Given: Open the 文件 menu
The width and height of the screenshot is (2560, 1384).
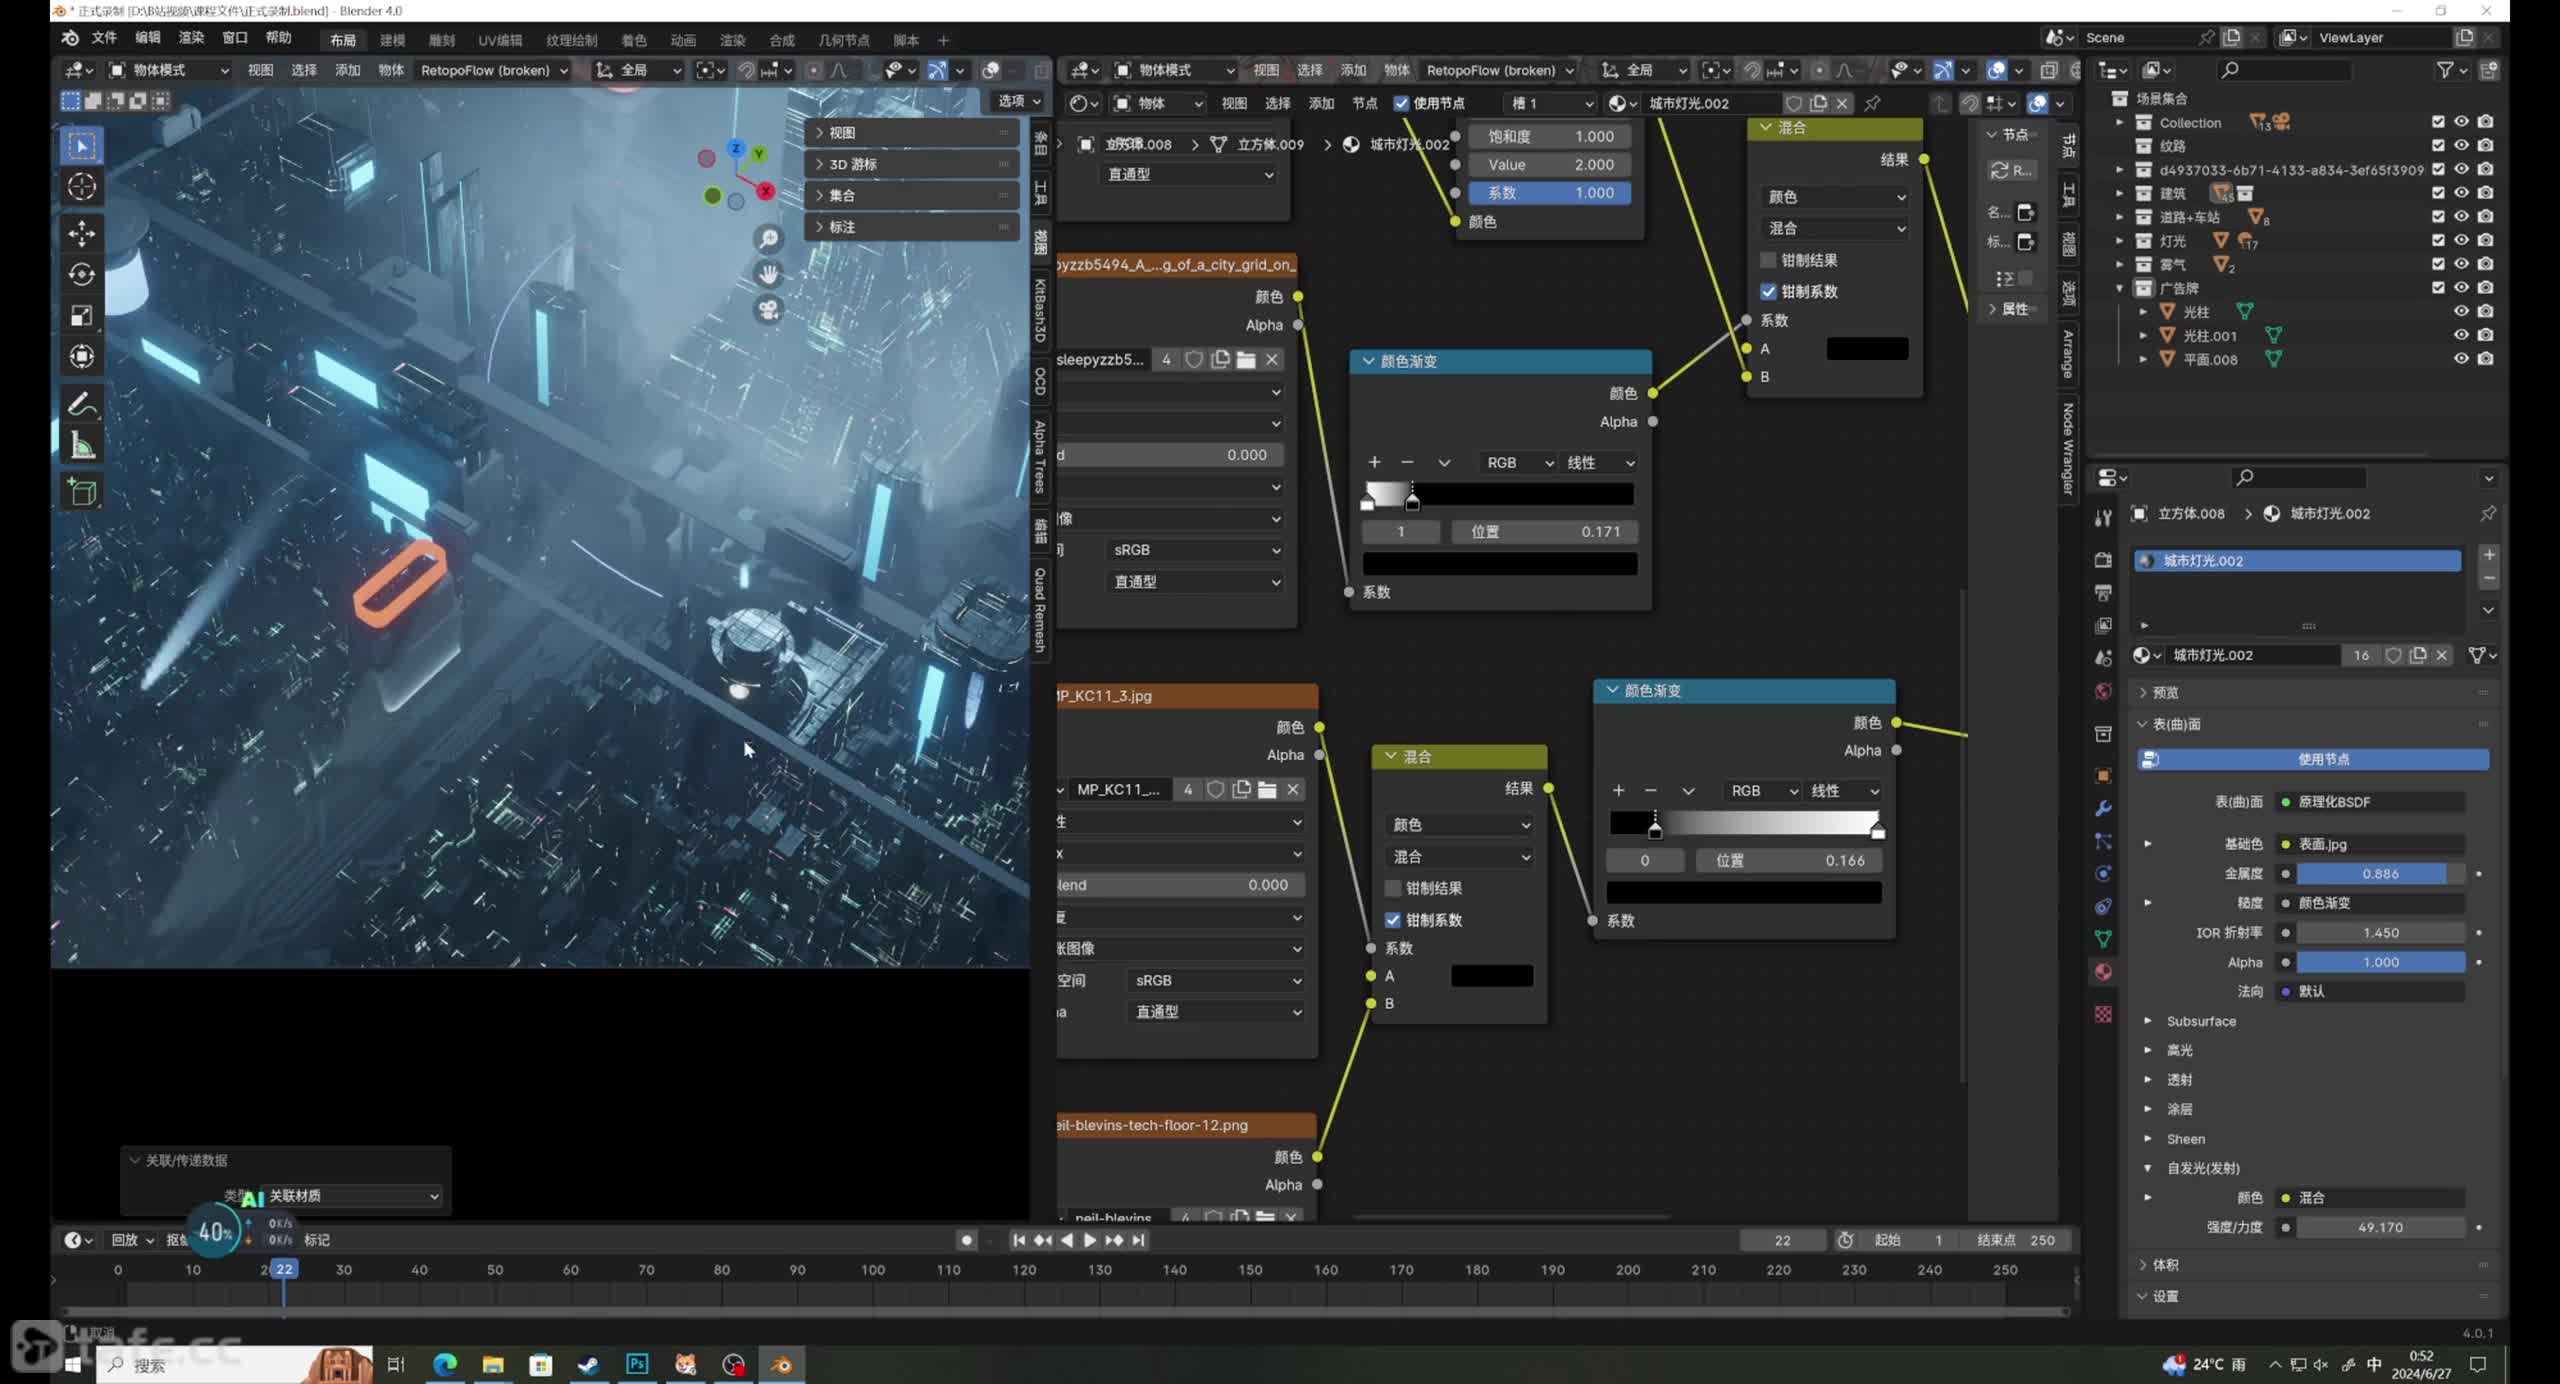Looking at the screenshot, I should pyautogui.click(x=104, y=38).
